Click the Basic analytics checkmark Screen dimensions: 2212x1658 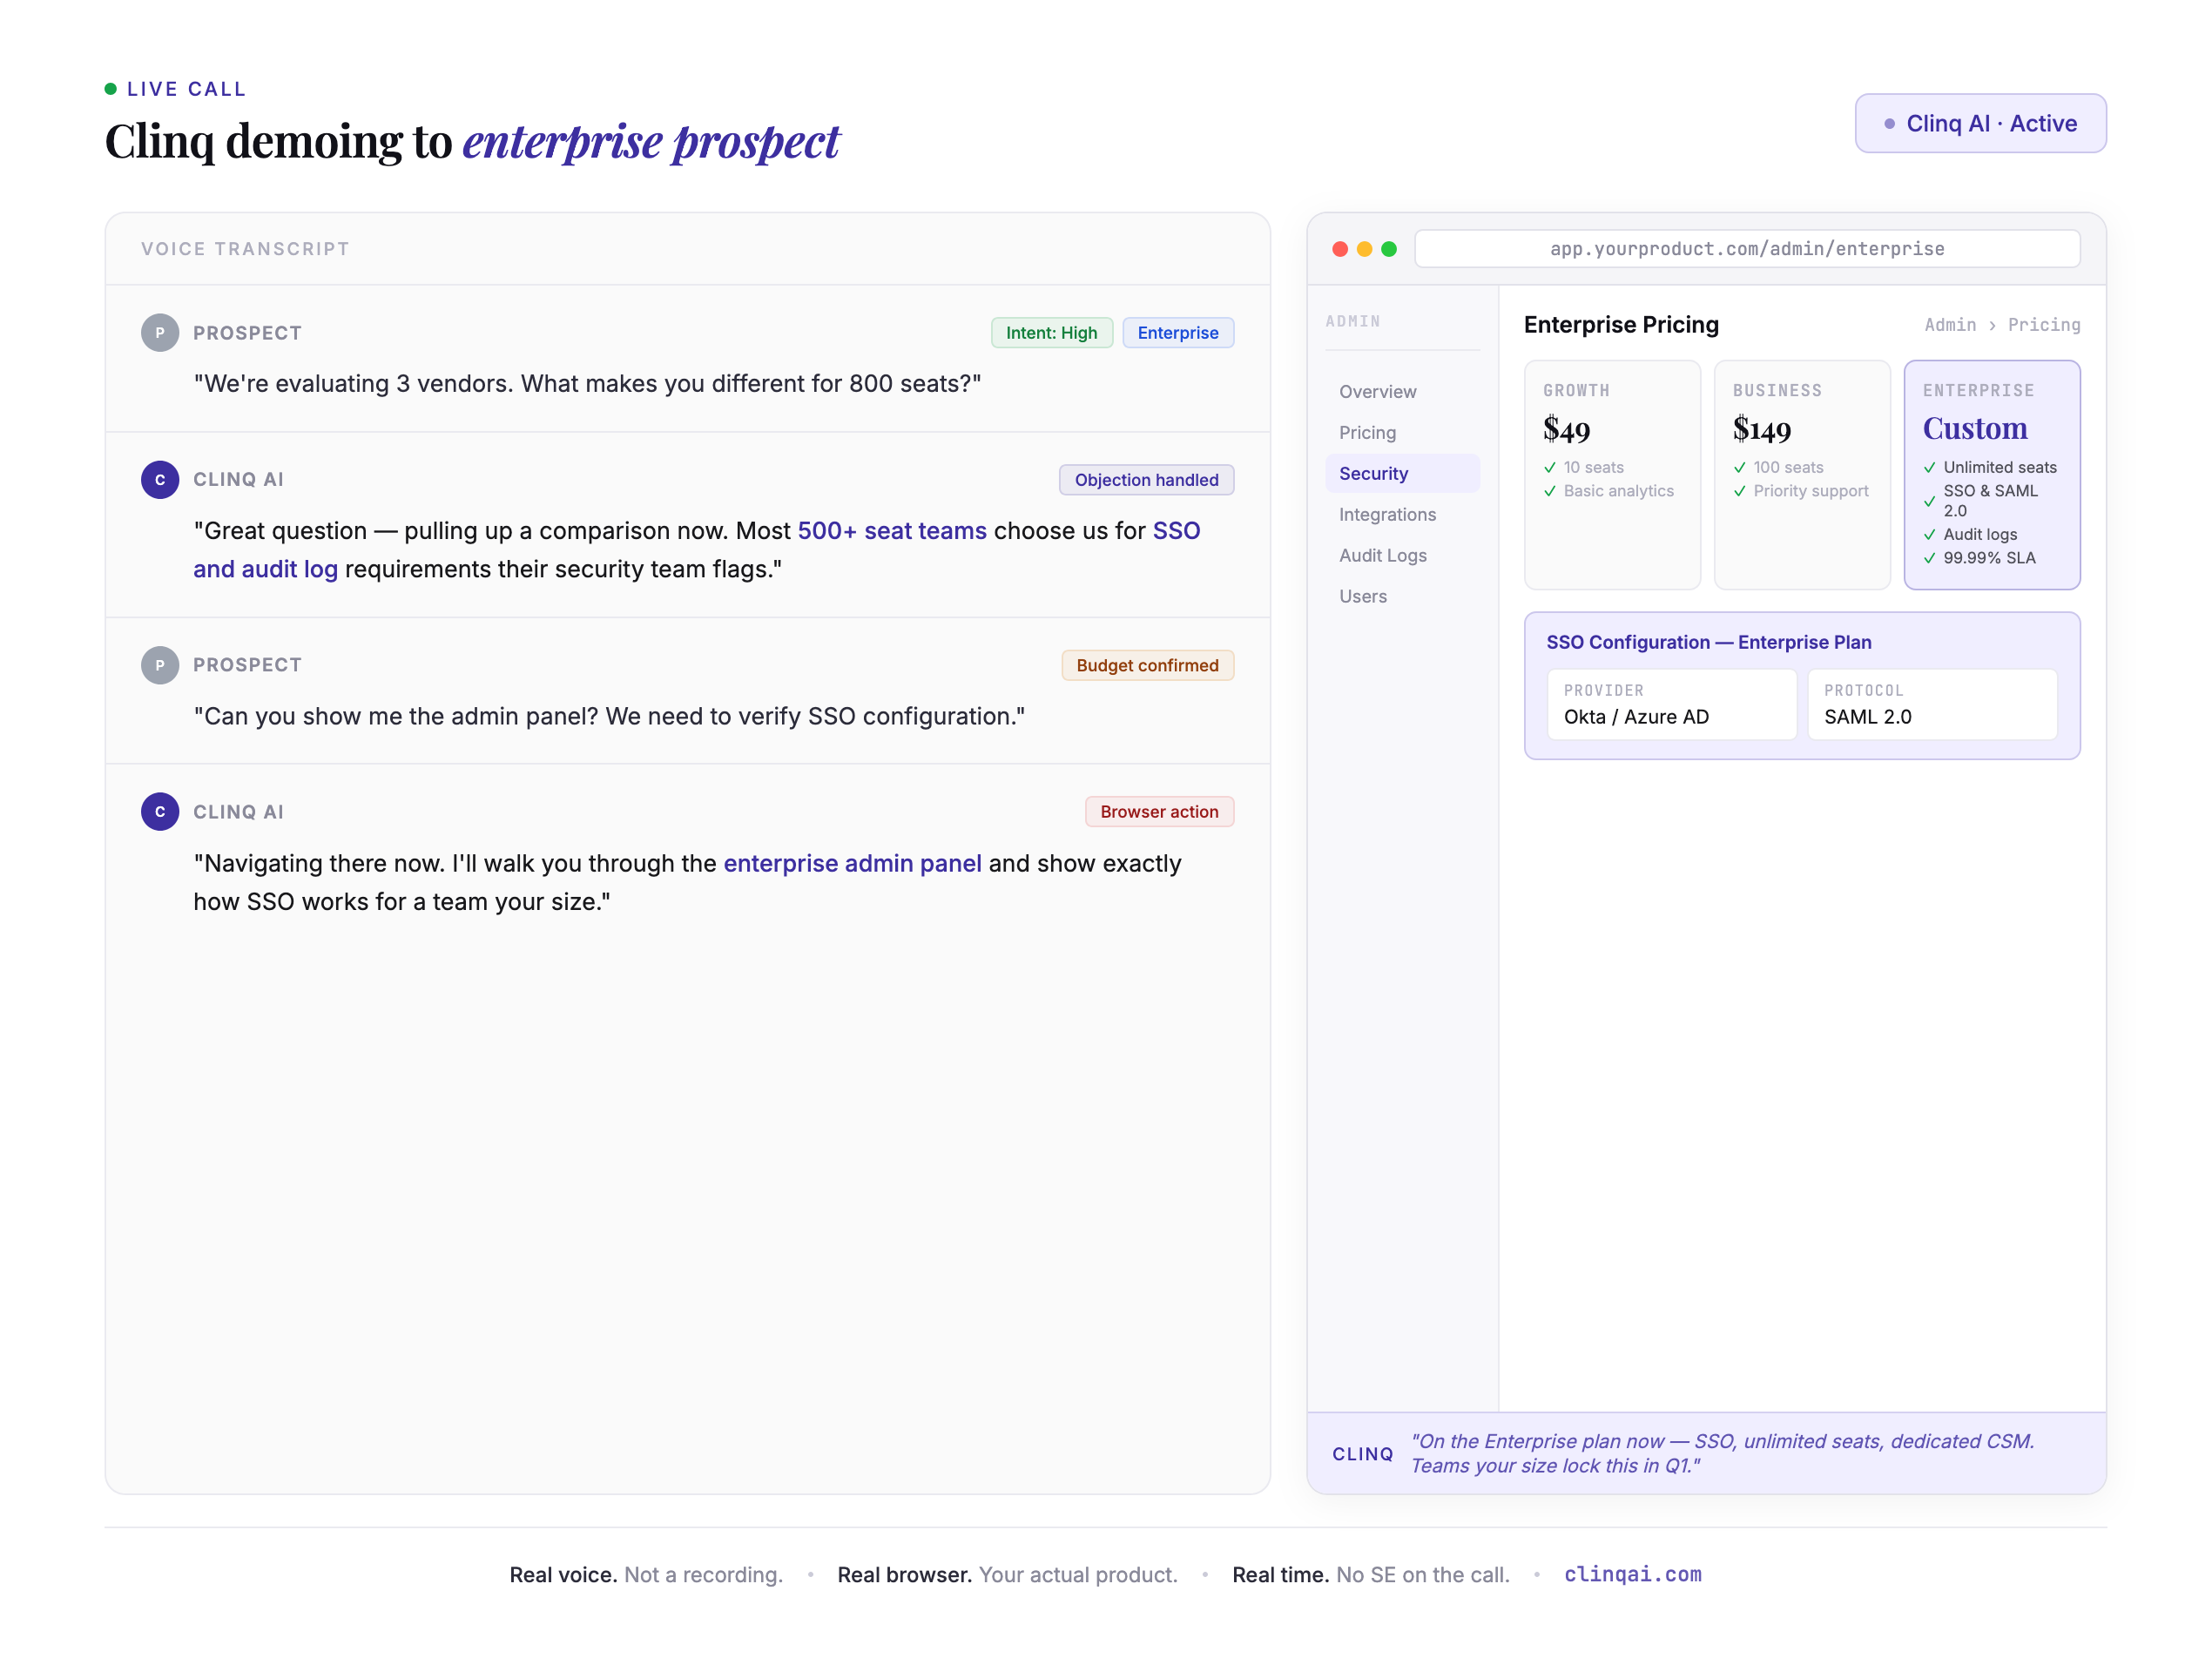click(1550, 491)
